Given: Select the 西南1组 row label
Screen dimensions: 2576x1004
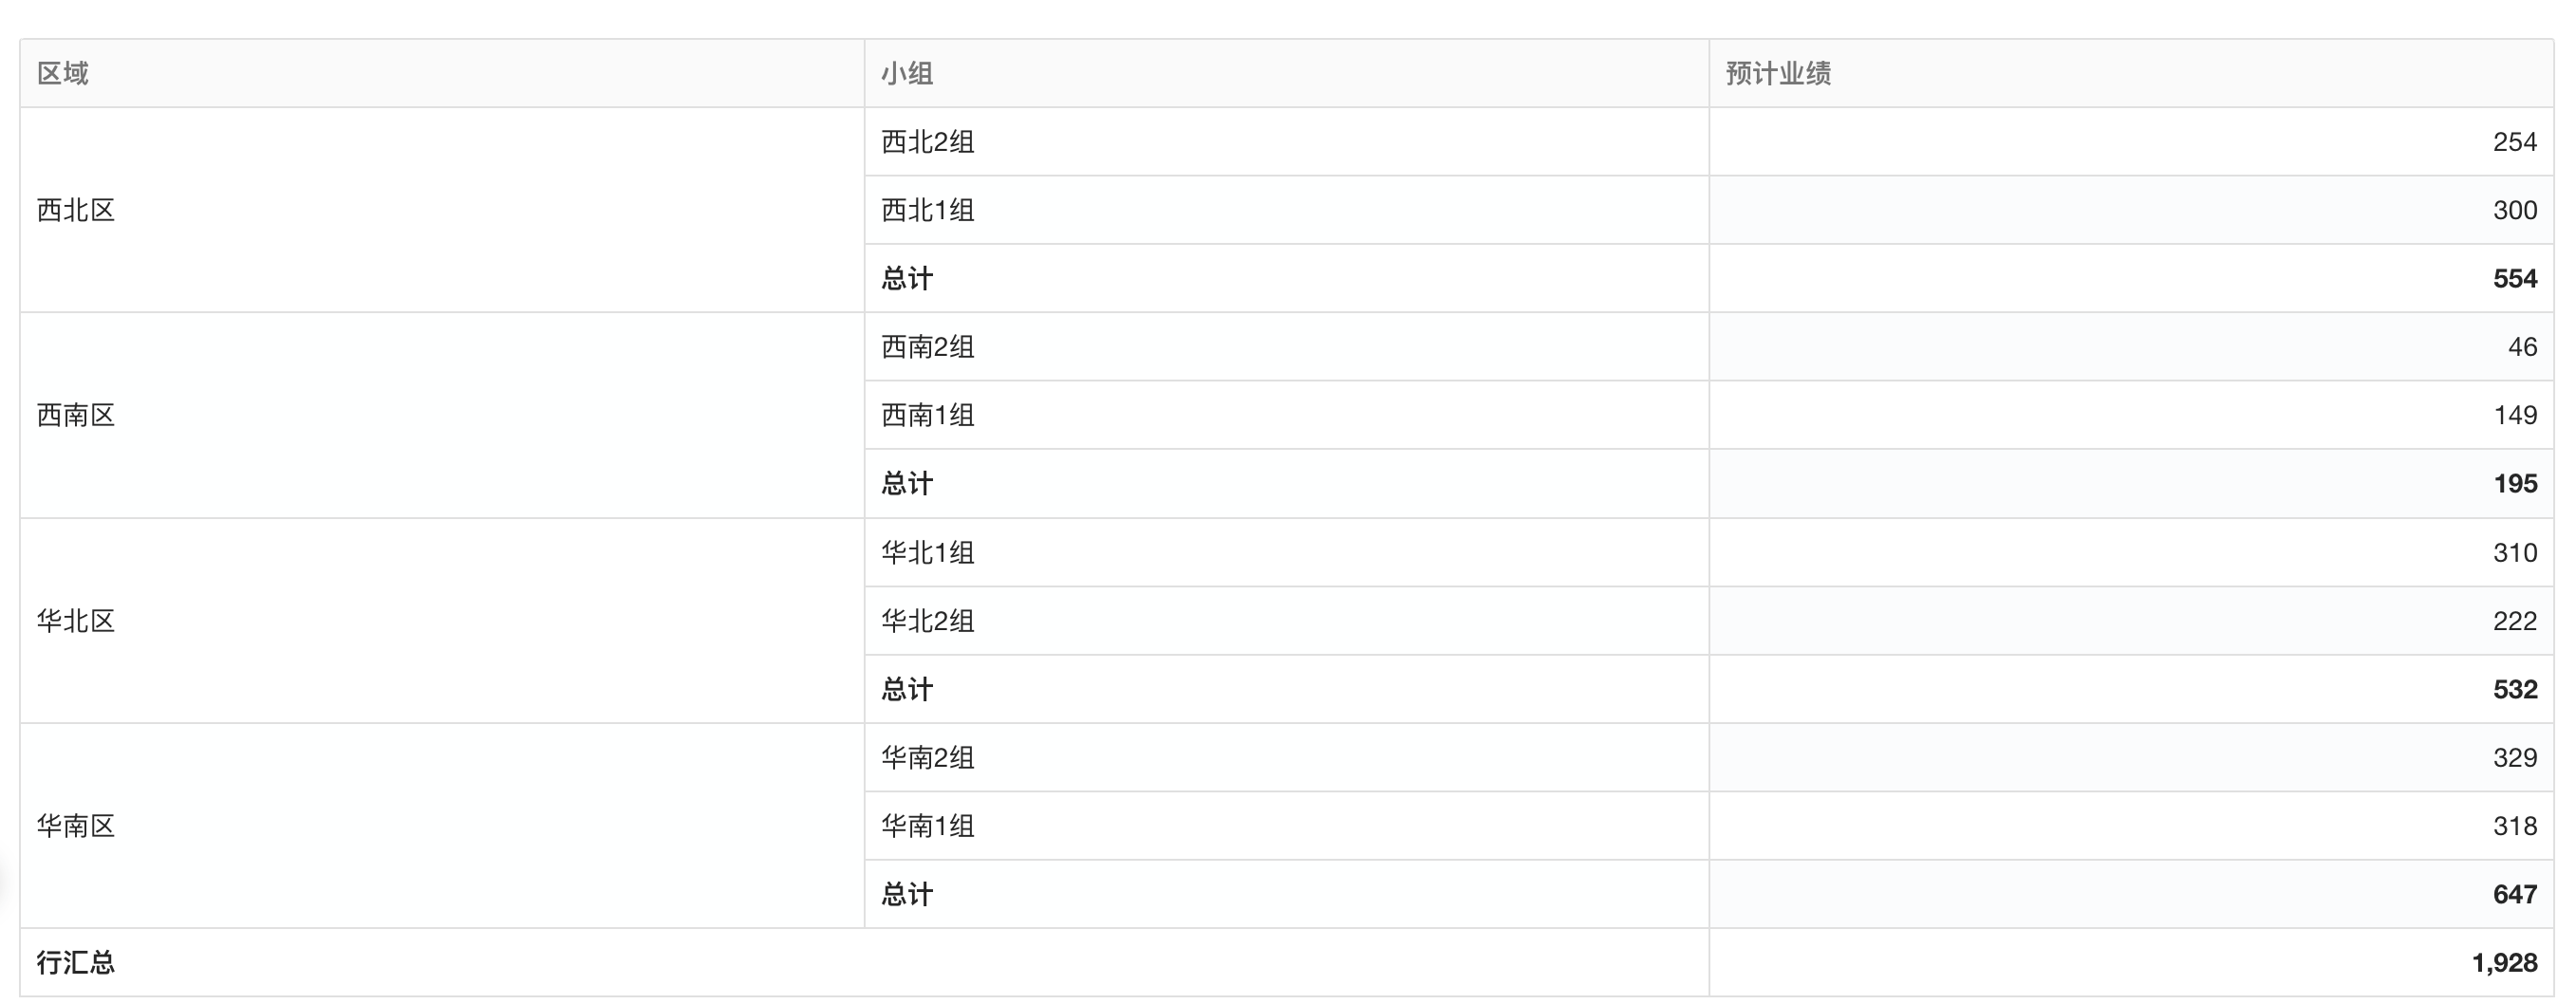Looking at the screenshot, I should click(x=927, y=415).
